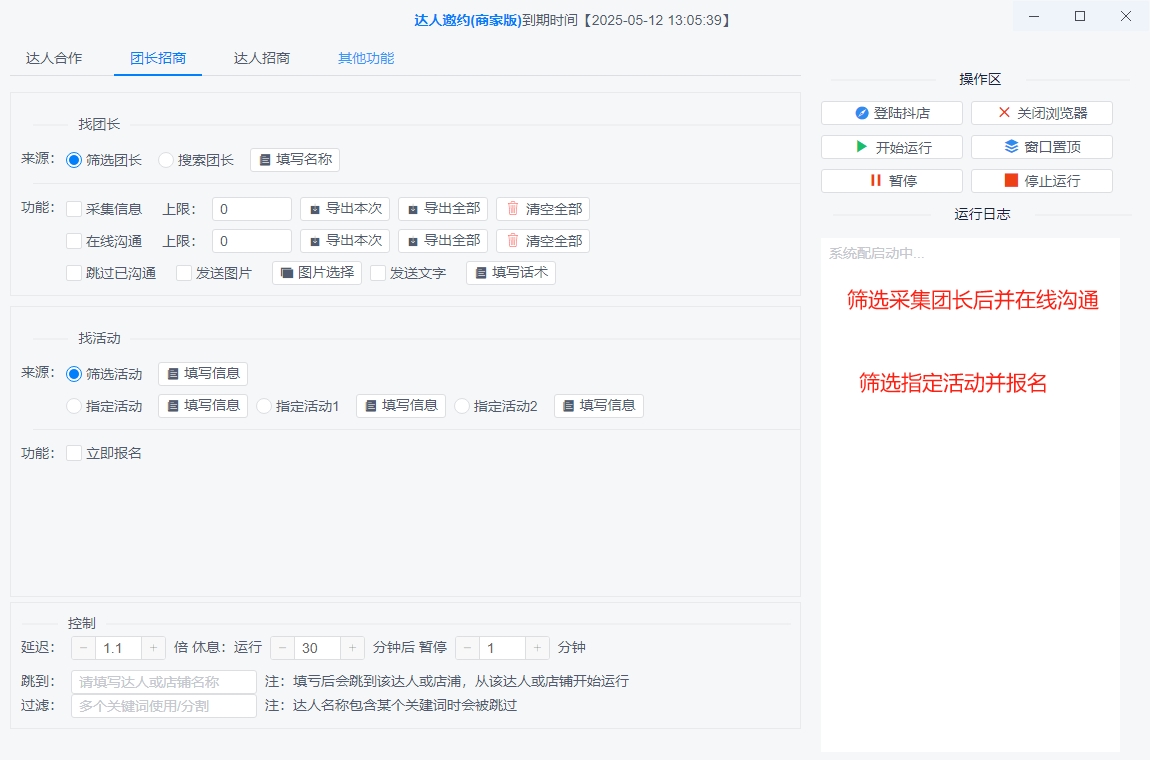Screen dimensions: 1150x760
Task: Open image picker with 图片选择 folder icon
Action: [x=316, y=272]
